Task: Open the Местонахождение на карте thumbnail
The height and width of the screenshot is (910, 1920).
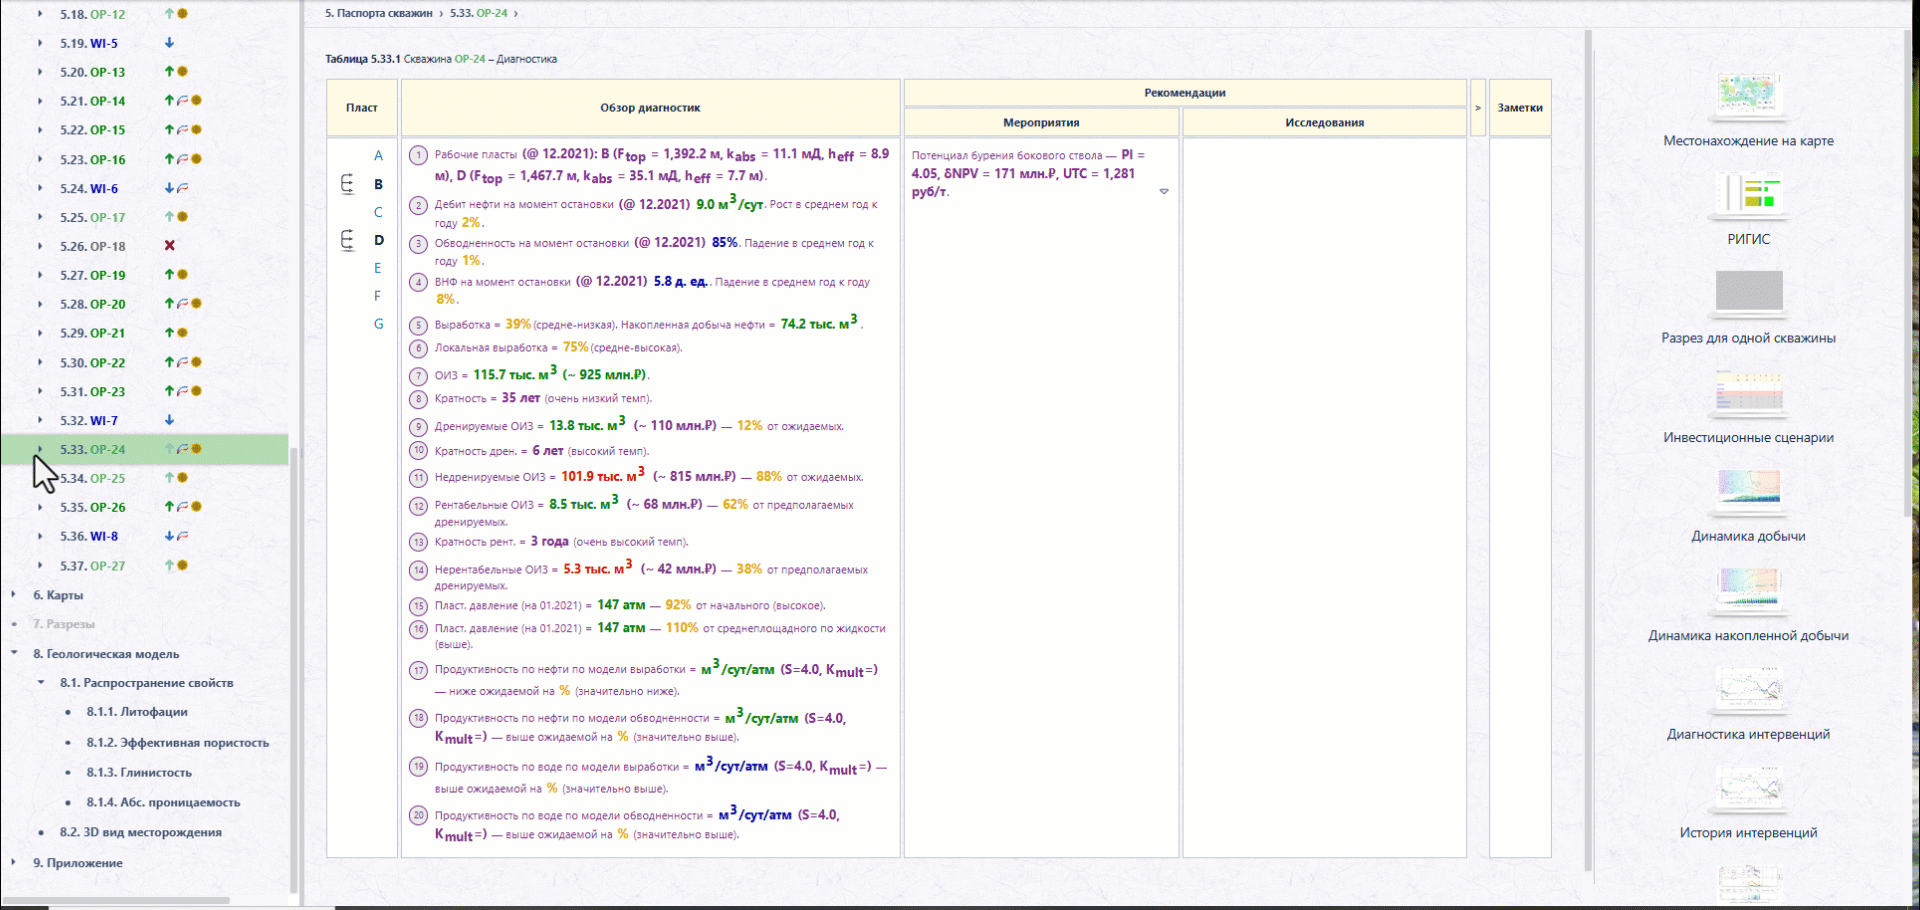Action: coord(1749,94)
